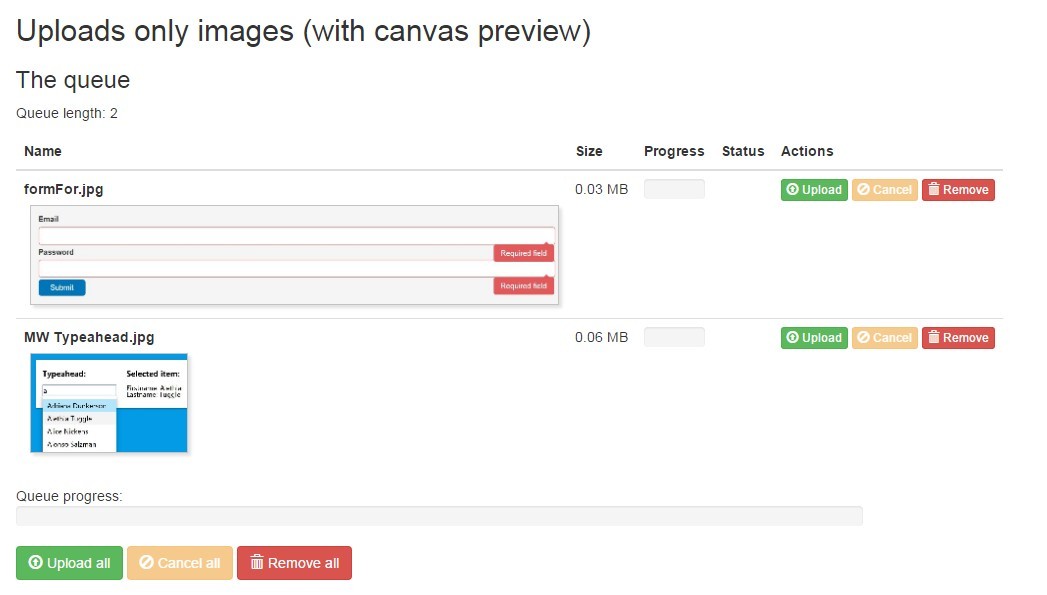The height and width of the screenshot is (595, 1047).
Task: Click the upload icon for formFor.jpg
Action: coord(793,190)
